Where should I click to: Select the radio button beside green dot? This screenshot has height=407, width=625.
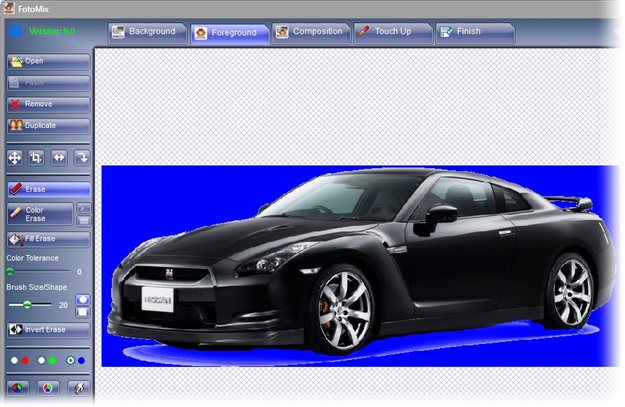(41, 361)
